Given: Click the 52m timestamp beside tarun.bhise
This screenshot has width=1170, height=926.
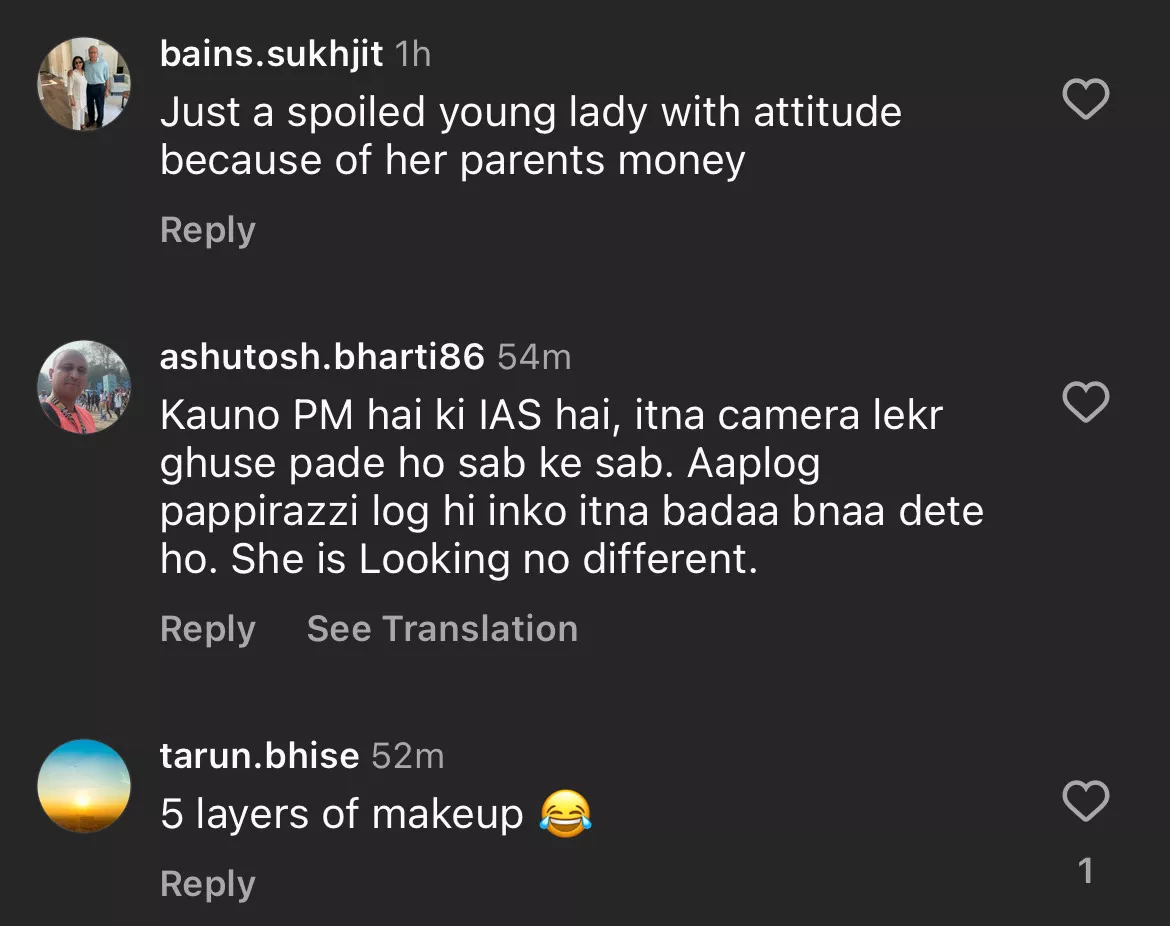Looking at the screenshot, I should point(407,755).
